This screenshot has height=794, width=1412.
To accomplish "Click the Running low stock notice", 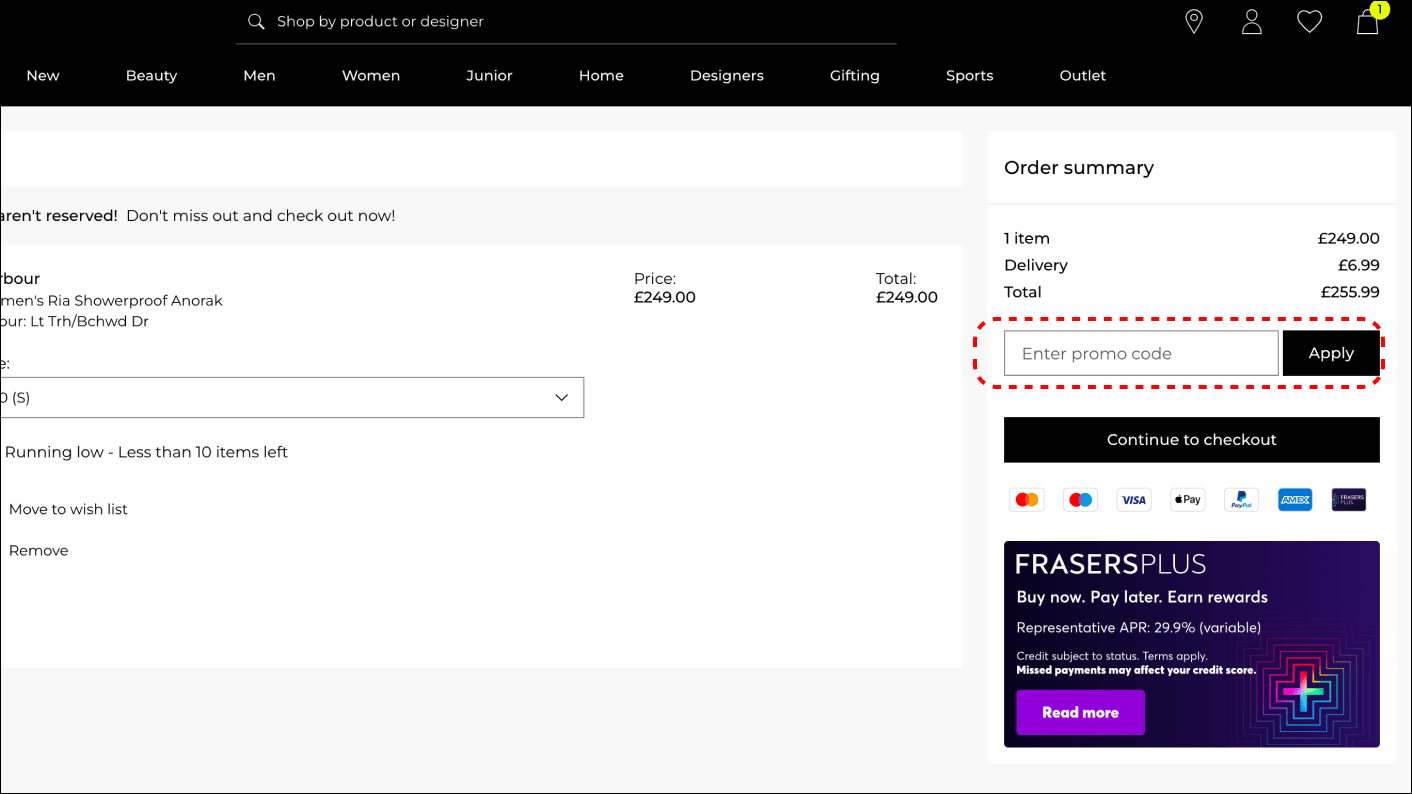I will 146,452.
